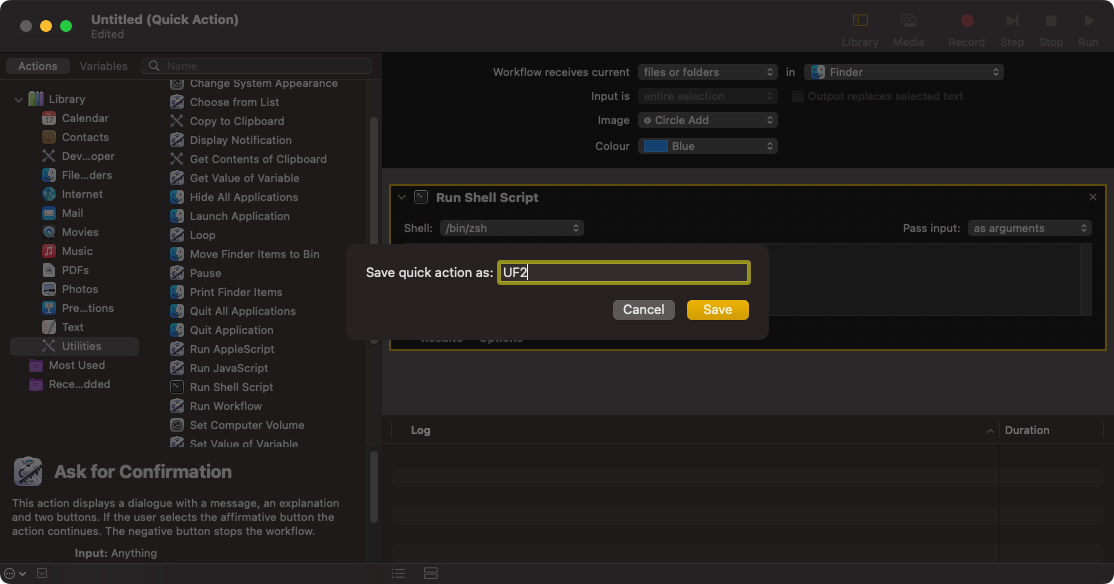The height and width of the screenshot is (584, 1114).
Task: Switch to the Actions tab
Action: point(38,66)
